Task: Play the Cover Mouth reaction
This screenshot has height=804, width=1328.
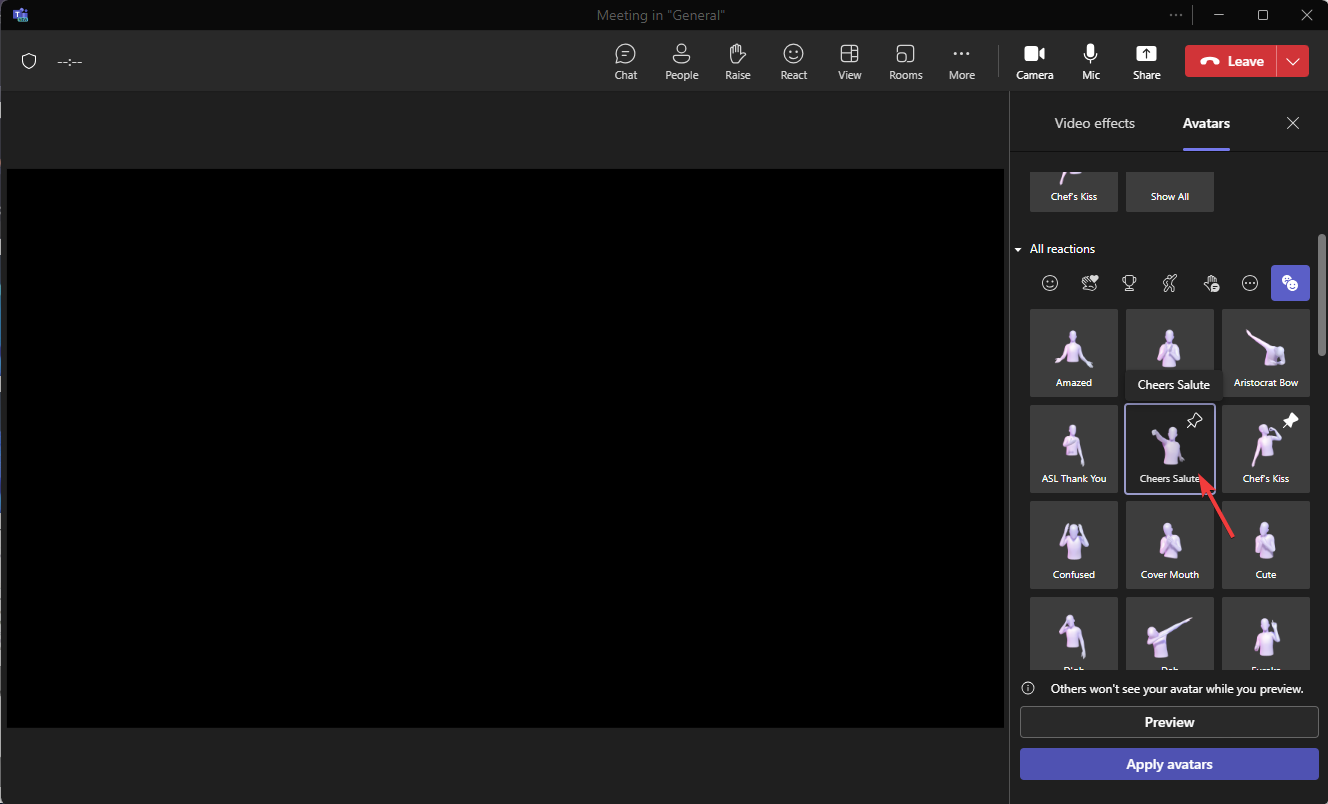Action: tap(1170, 545)
